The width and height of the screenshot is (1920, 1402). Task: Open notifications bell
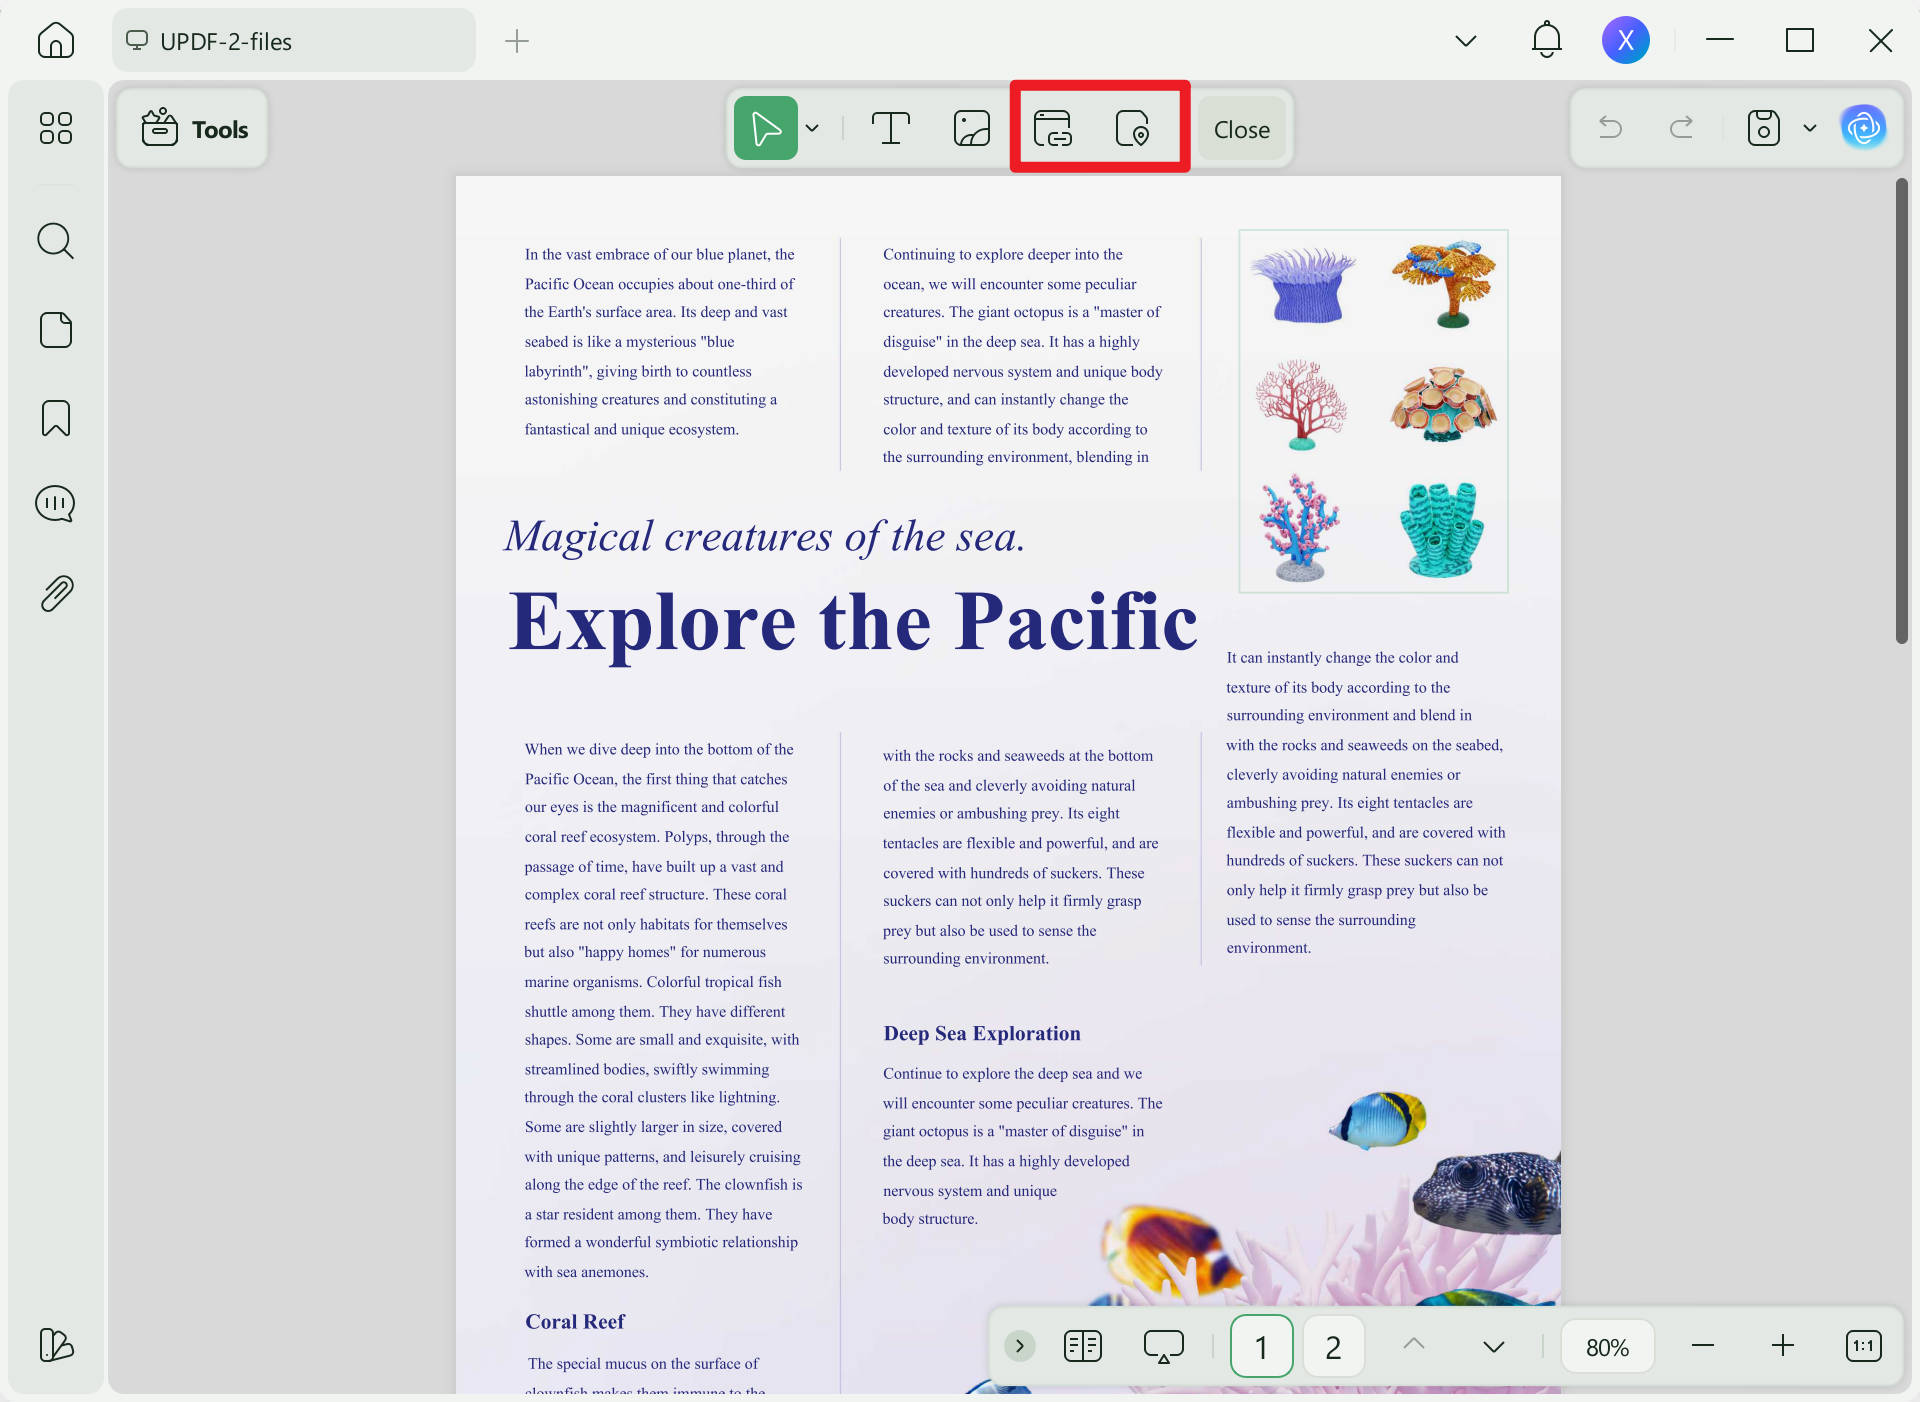coord(1547,40)
